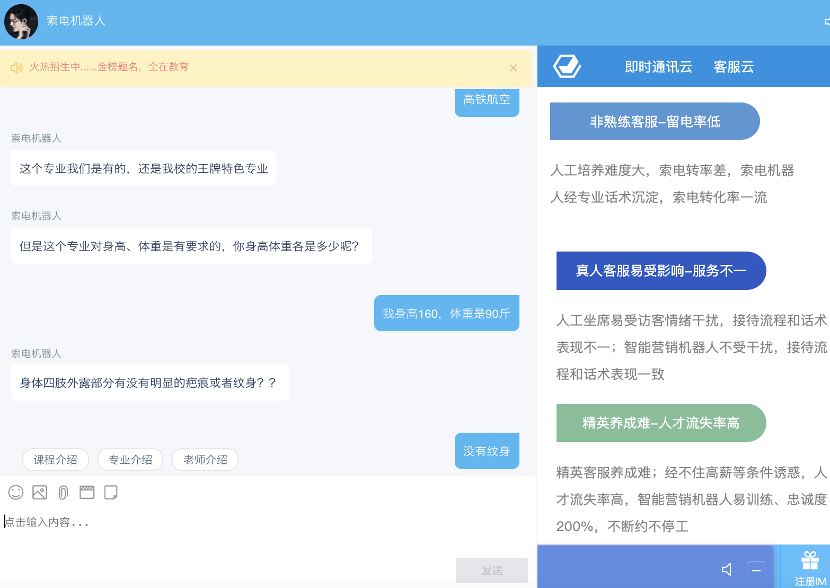Open the emoji picker in chat toolbar
Image resolution: width=830 pixels, height=588 pixels.
(16, 492)
